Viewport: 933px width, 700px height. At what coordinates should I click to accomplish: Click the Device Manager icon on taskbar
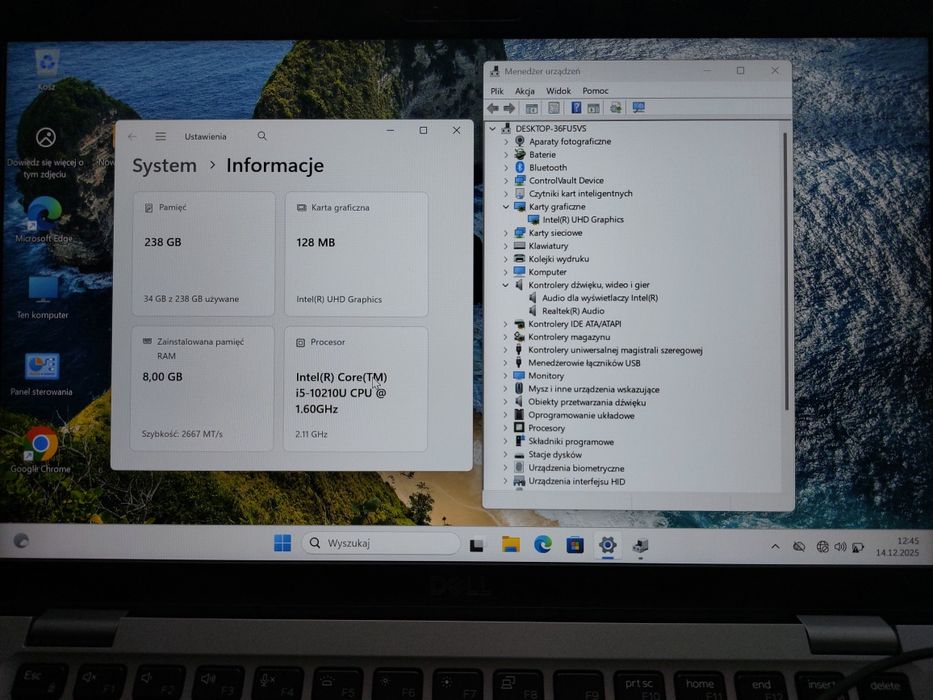pyautogui.click(x=640, y=545)
